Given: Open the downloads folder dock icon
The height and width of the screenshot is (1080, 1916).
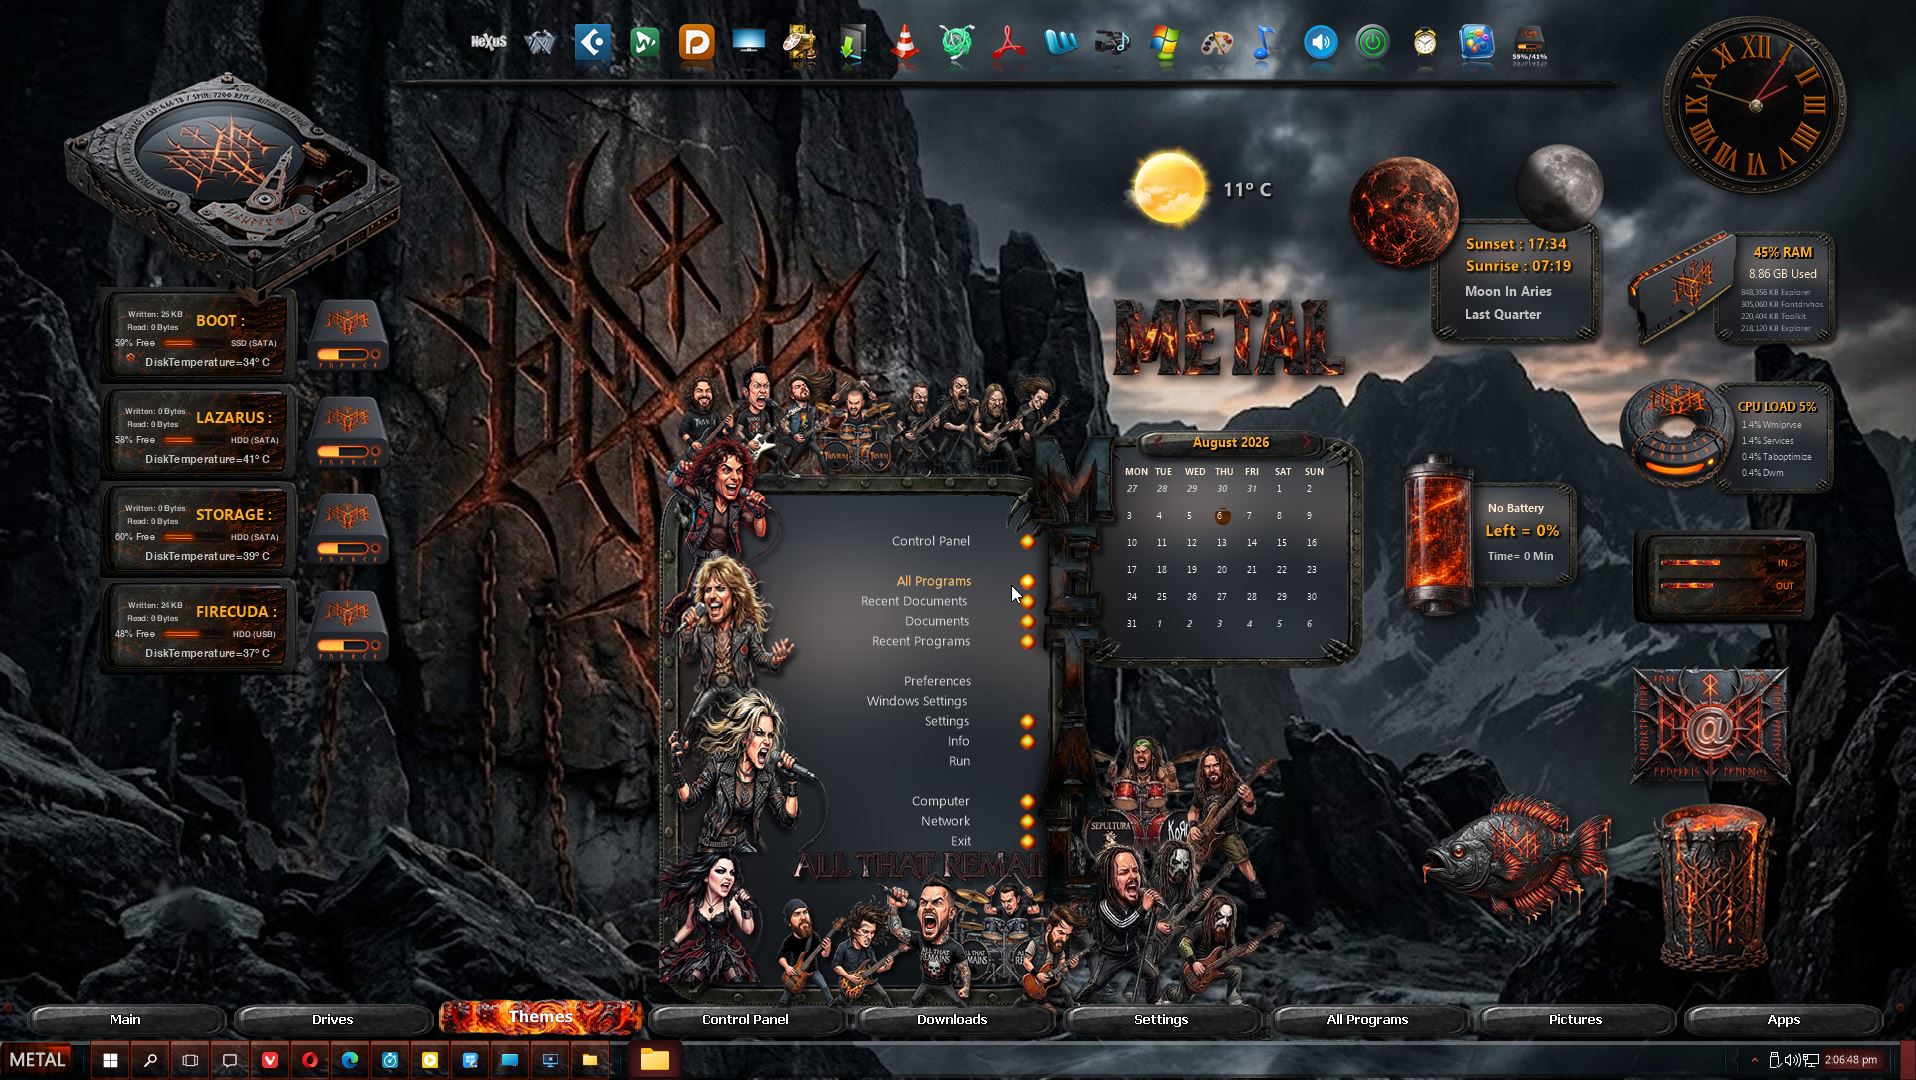Looking at the screenshot, I should click(x=853, y=43).
